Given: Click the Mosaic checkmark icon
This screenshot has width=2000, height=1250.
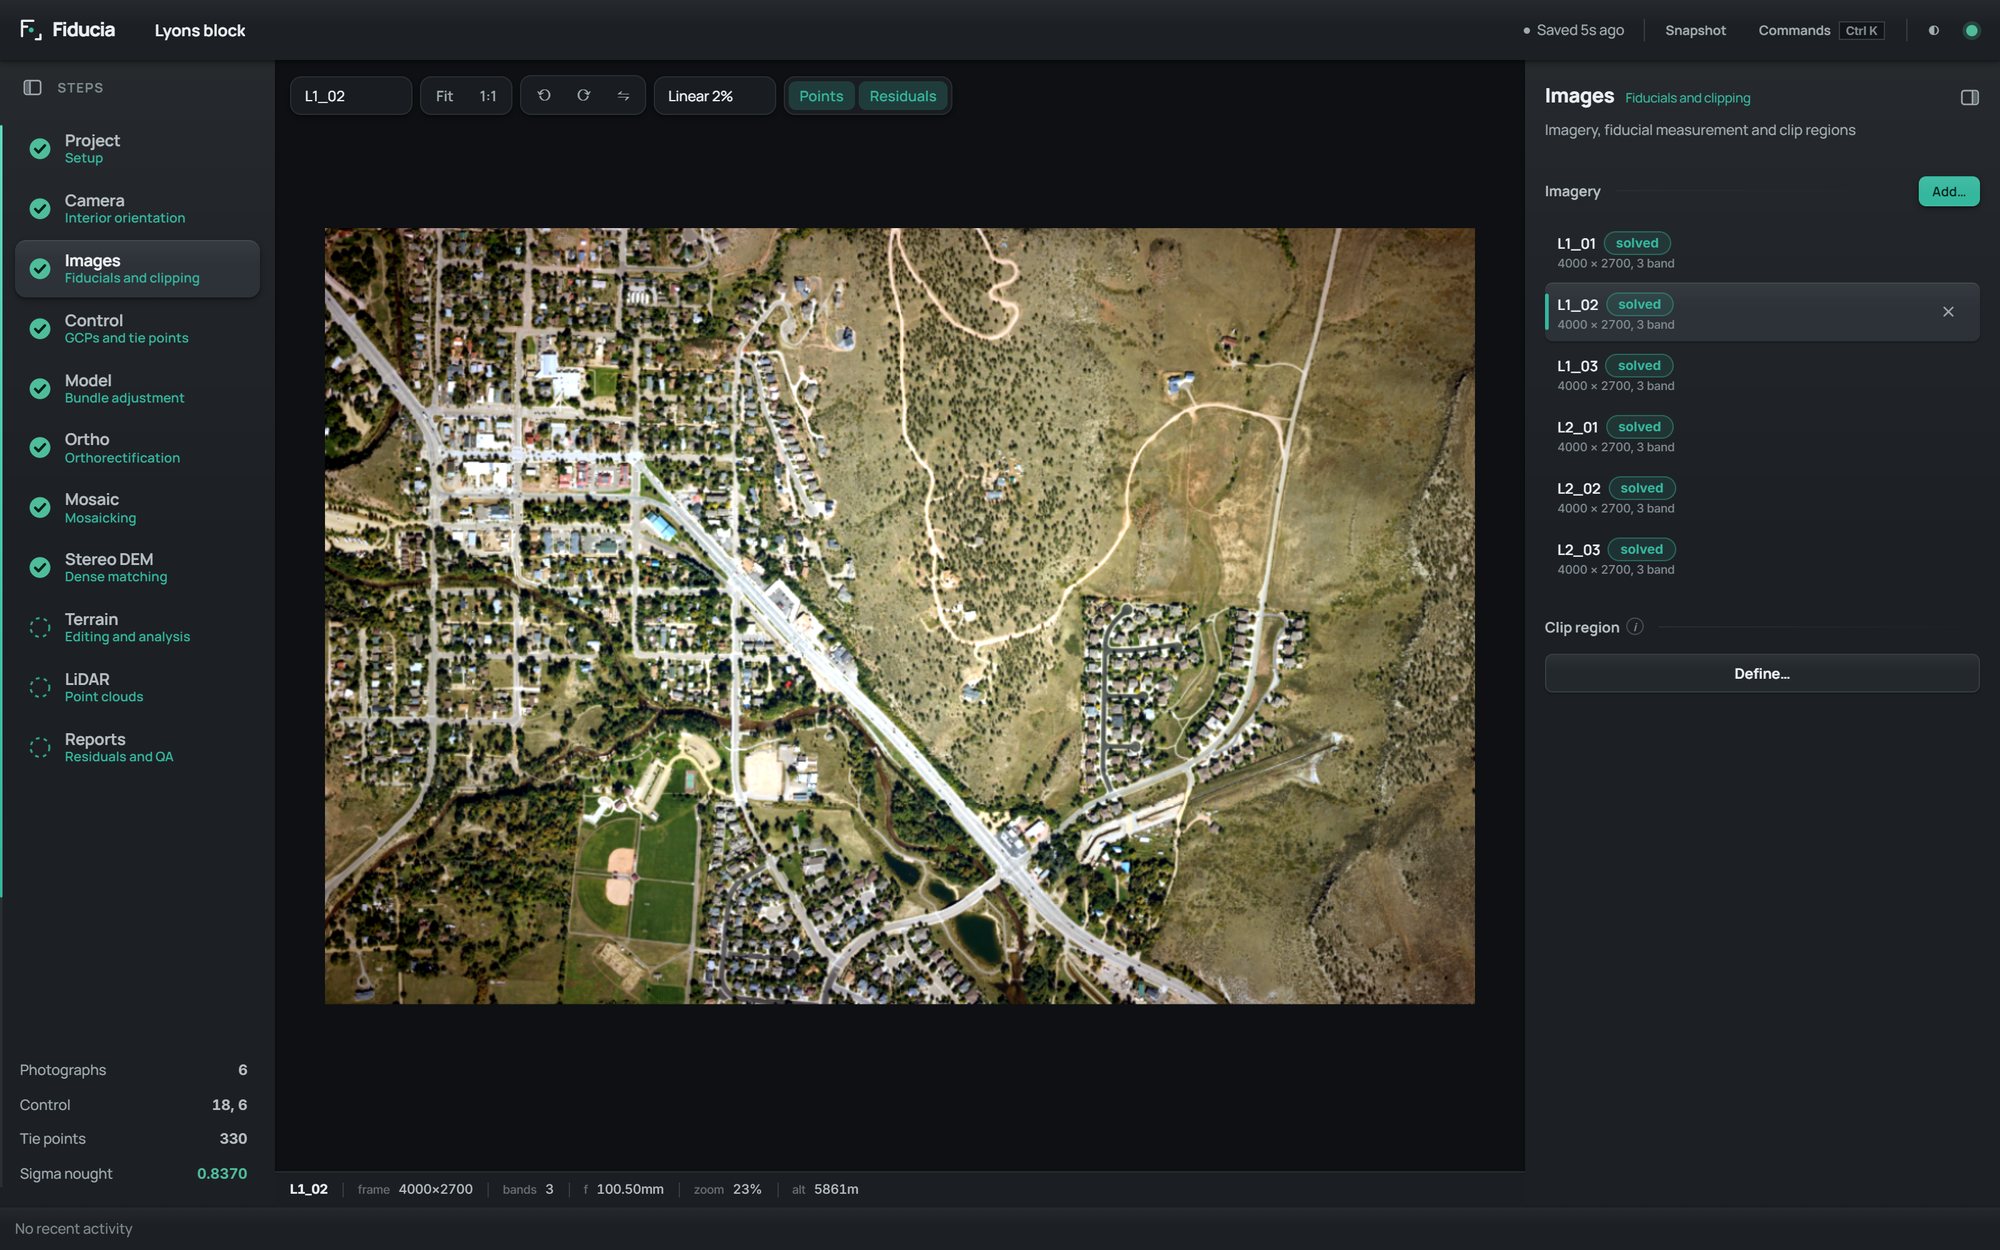Looking at the screenshot, I should click(40, 508).
